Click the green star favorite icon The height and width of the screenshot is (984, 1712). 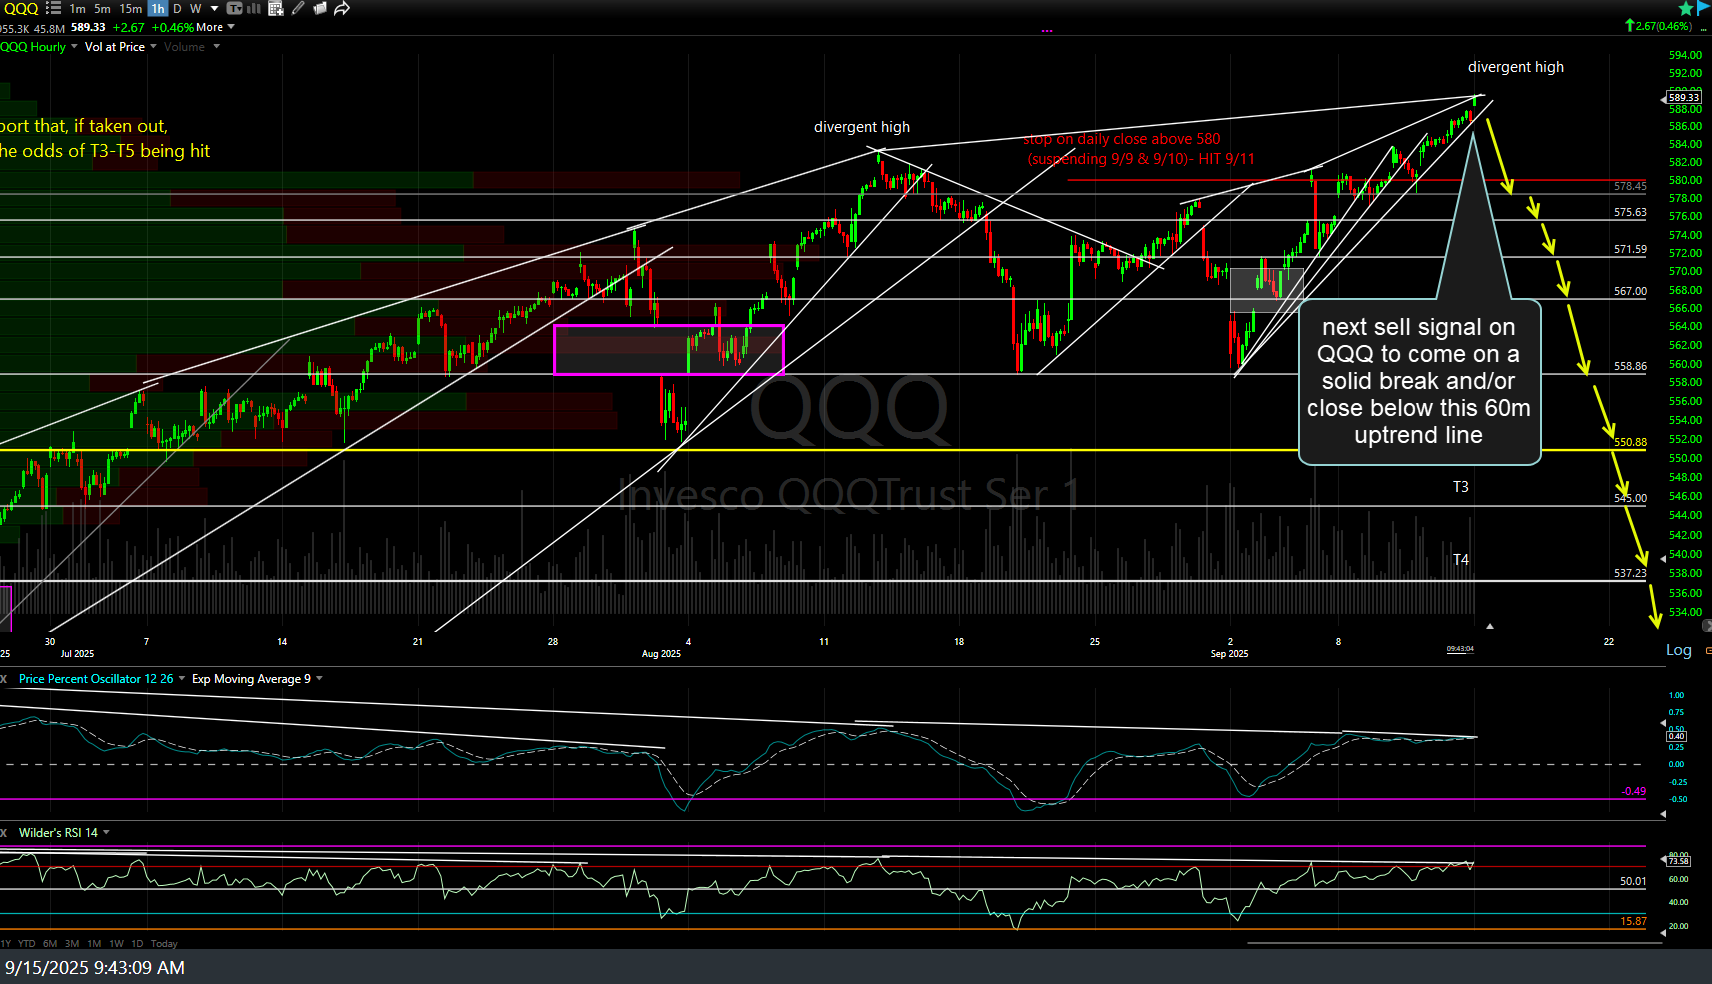(1685, 8)
